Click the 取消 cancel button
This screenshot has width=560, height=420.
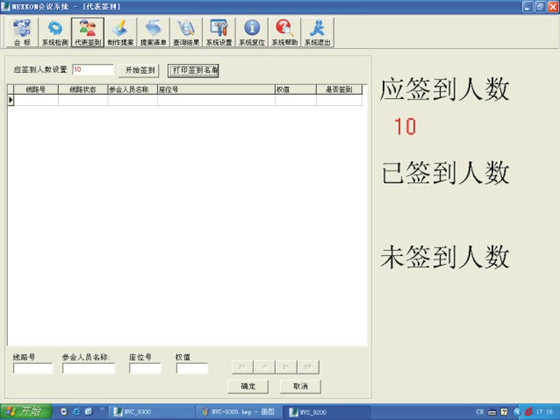[x=300, y=386]
